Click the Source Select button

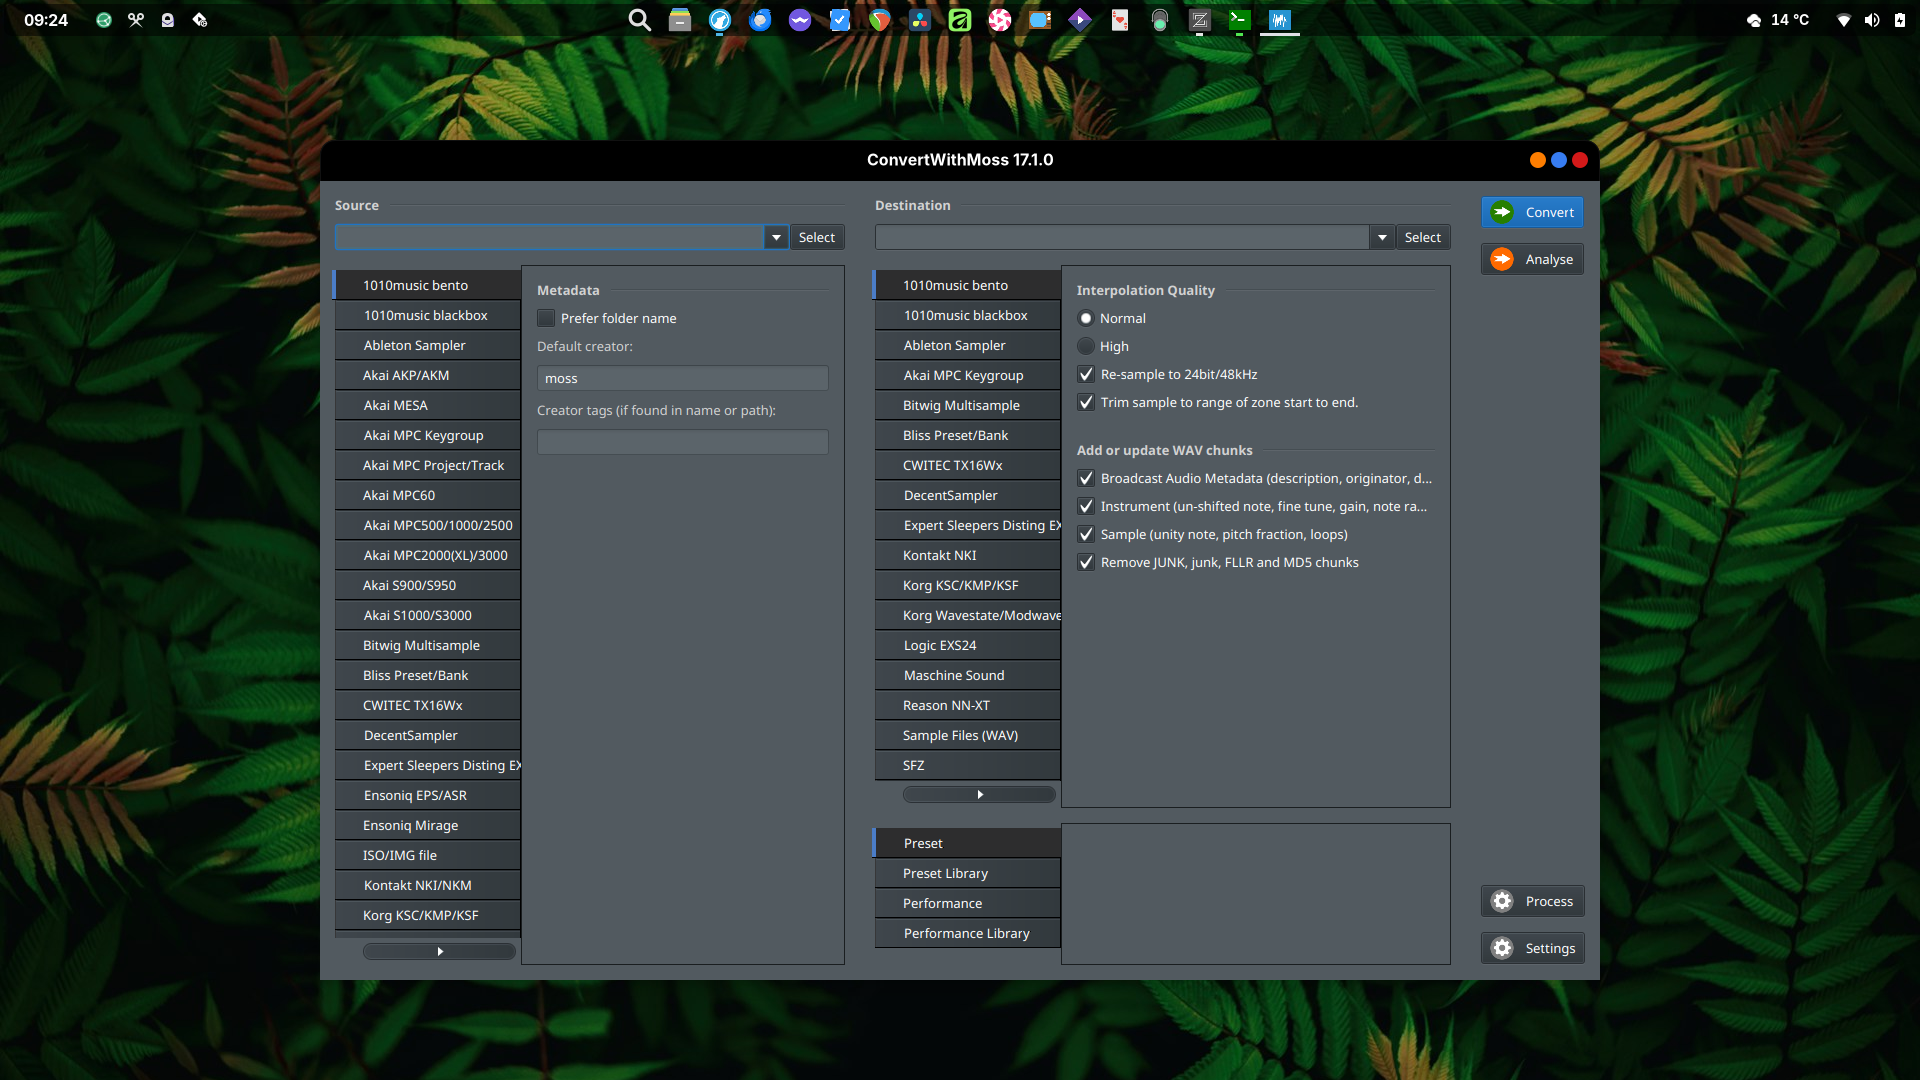tap(817, 237)
